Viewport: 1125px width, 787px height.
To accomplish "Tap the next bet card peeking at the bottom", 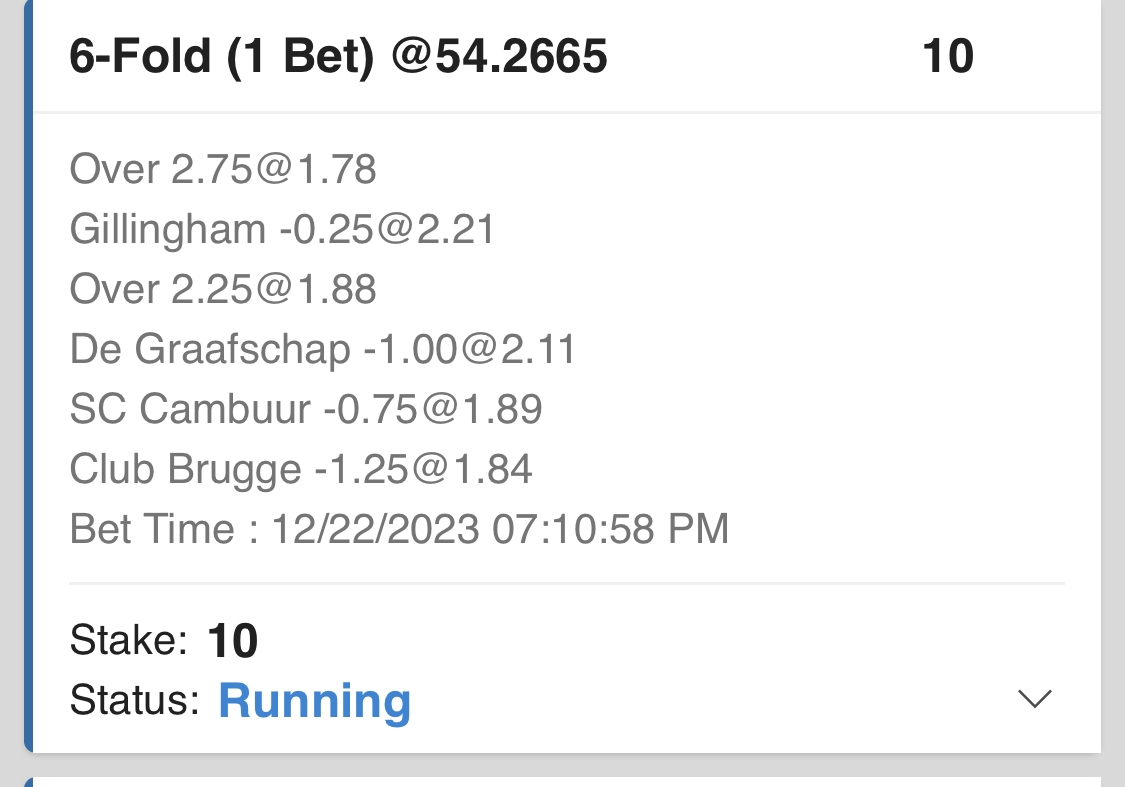I will point(560,781).
